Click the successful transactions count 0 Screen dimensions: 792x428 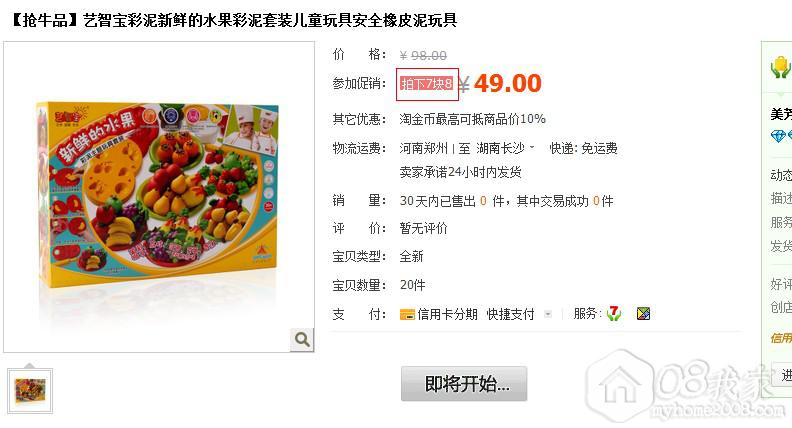[x=596, y=201]
